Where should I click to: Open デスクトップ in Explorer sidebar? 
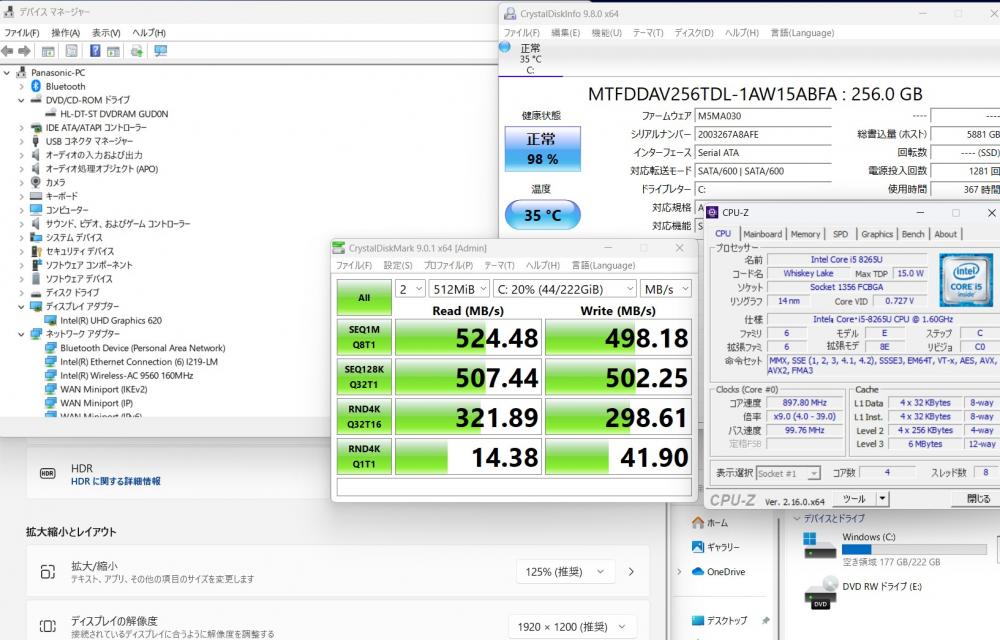tap(719, 620)
